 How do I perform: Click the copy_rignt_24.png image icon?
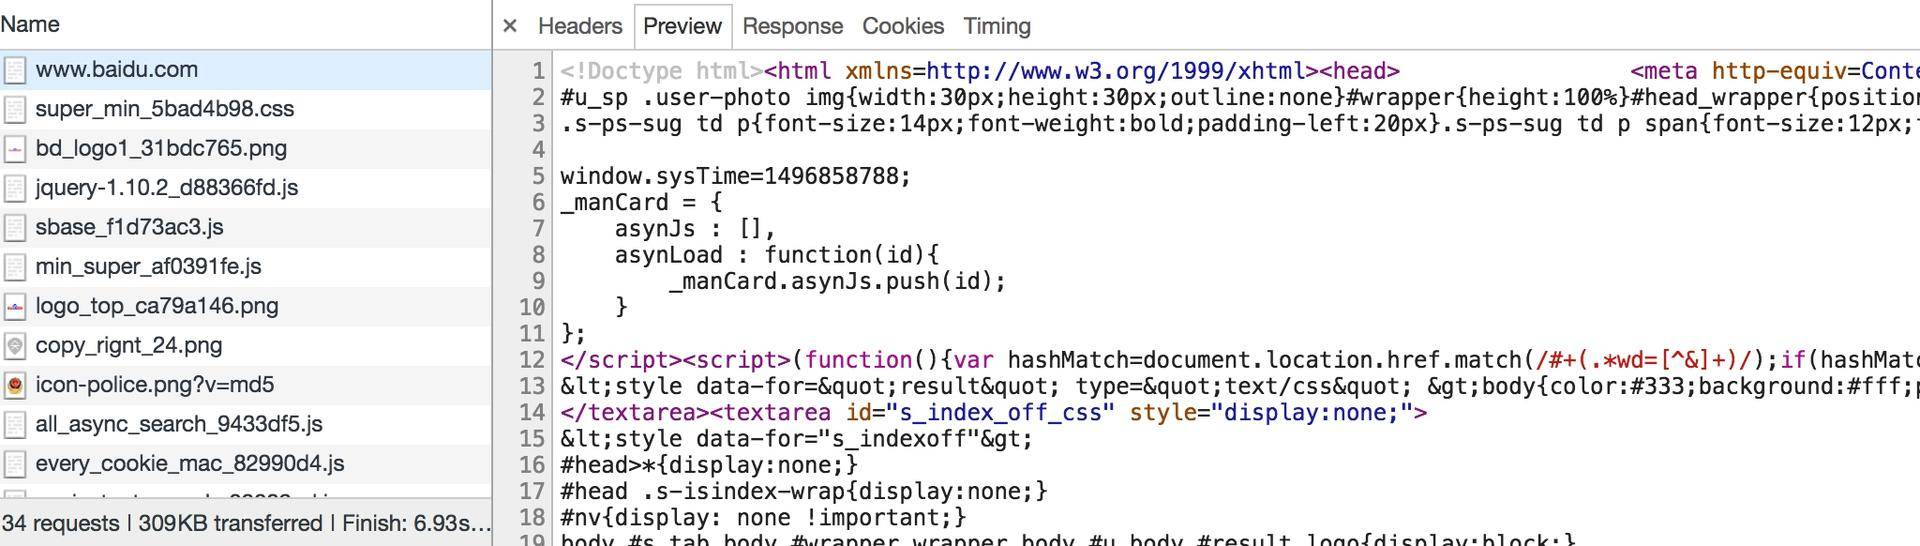[15, 346]
